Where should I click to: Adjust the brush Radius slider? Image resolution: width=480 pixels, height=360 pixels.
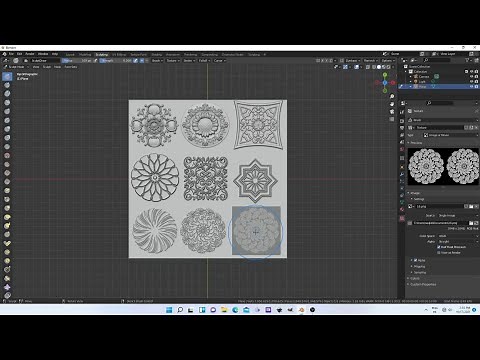[77, 61]
